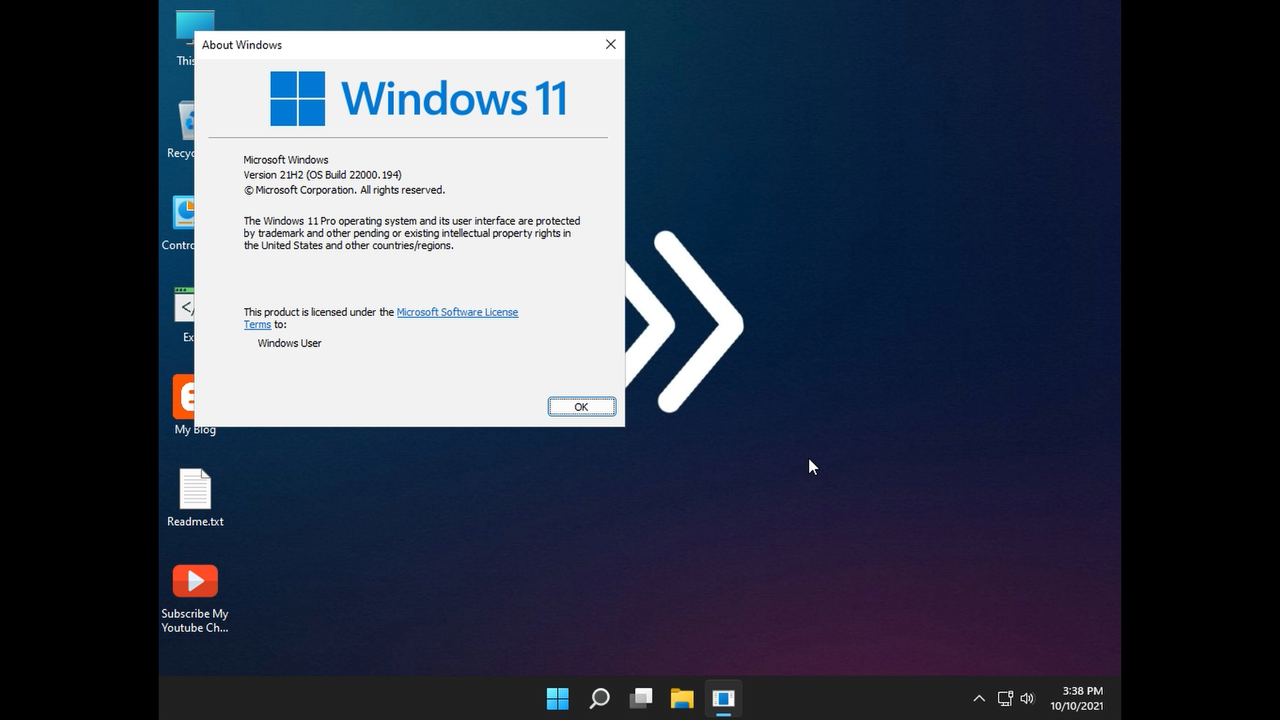Click the "Windows User" licensee text

coord(289,343)
